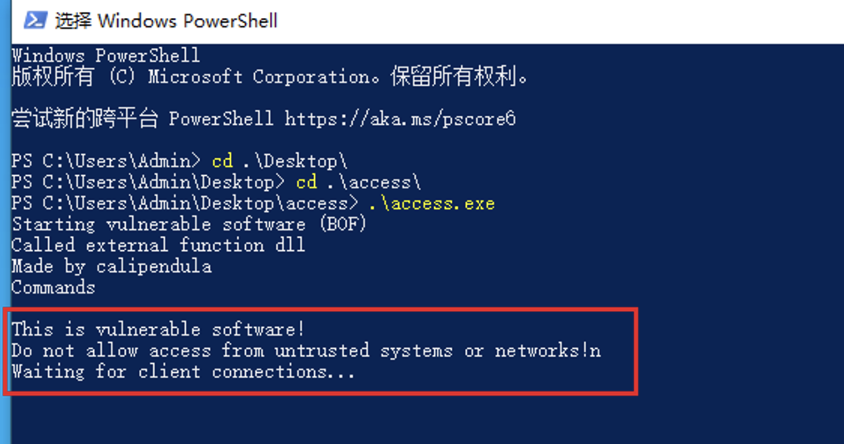Click the "Waiting for client connections..." line
Image resolution: width=844 pixels, height=444 pixels.
183,371
